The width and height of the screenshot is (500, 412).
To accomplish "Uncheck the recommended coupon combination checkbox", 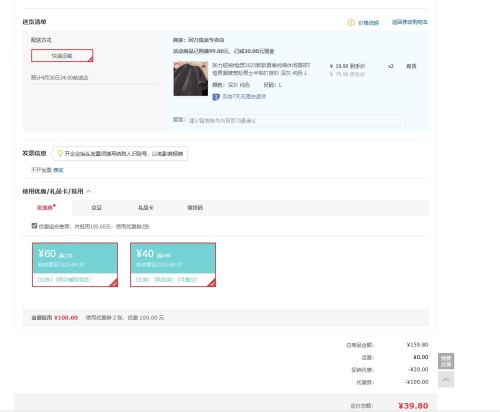I will 34,226.
